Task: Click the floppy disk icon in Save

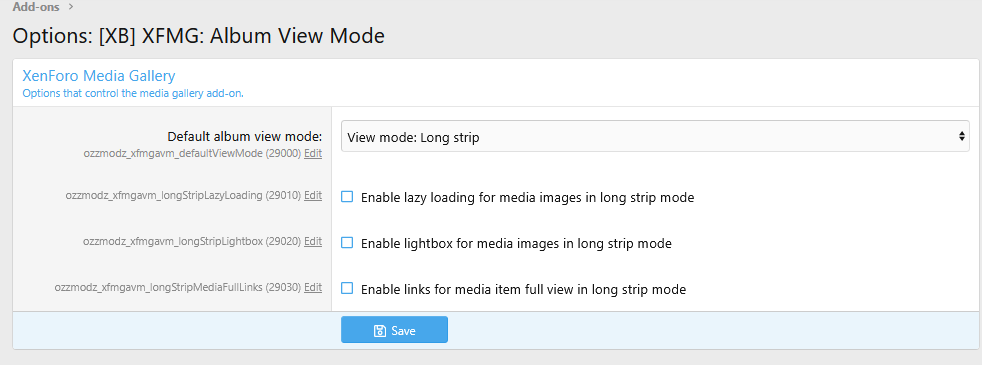Action: click(379, 331)
